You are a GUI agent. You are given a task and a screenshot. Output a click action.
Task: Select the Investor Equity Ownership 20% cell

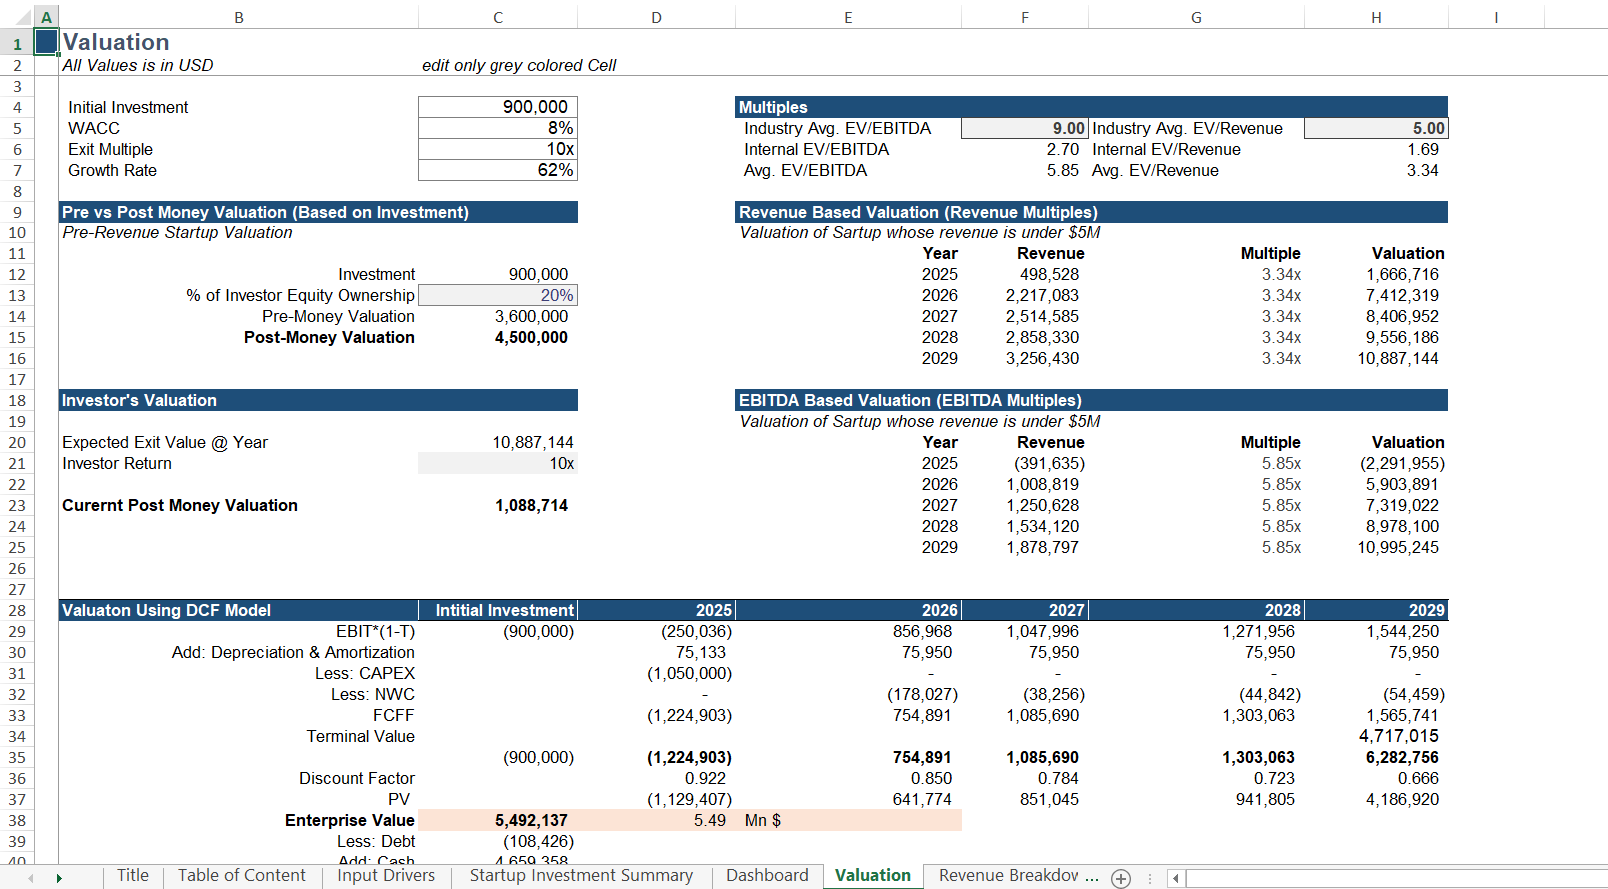pos(498,295)
